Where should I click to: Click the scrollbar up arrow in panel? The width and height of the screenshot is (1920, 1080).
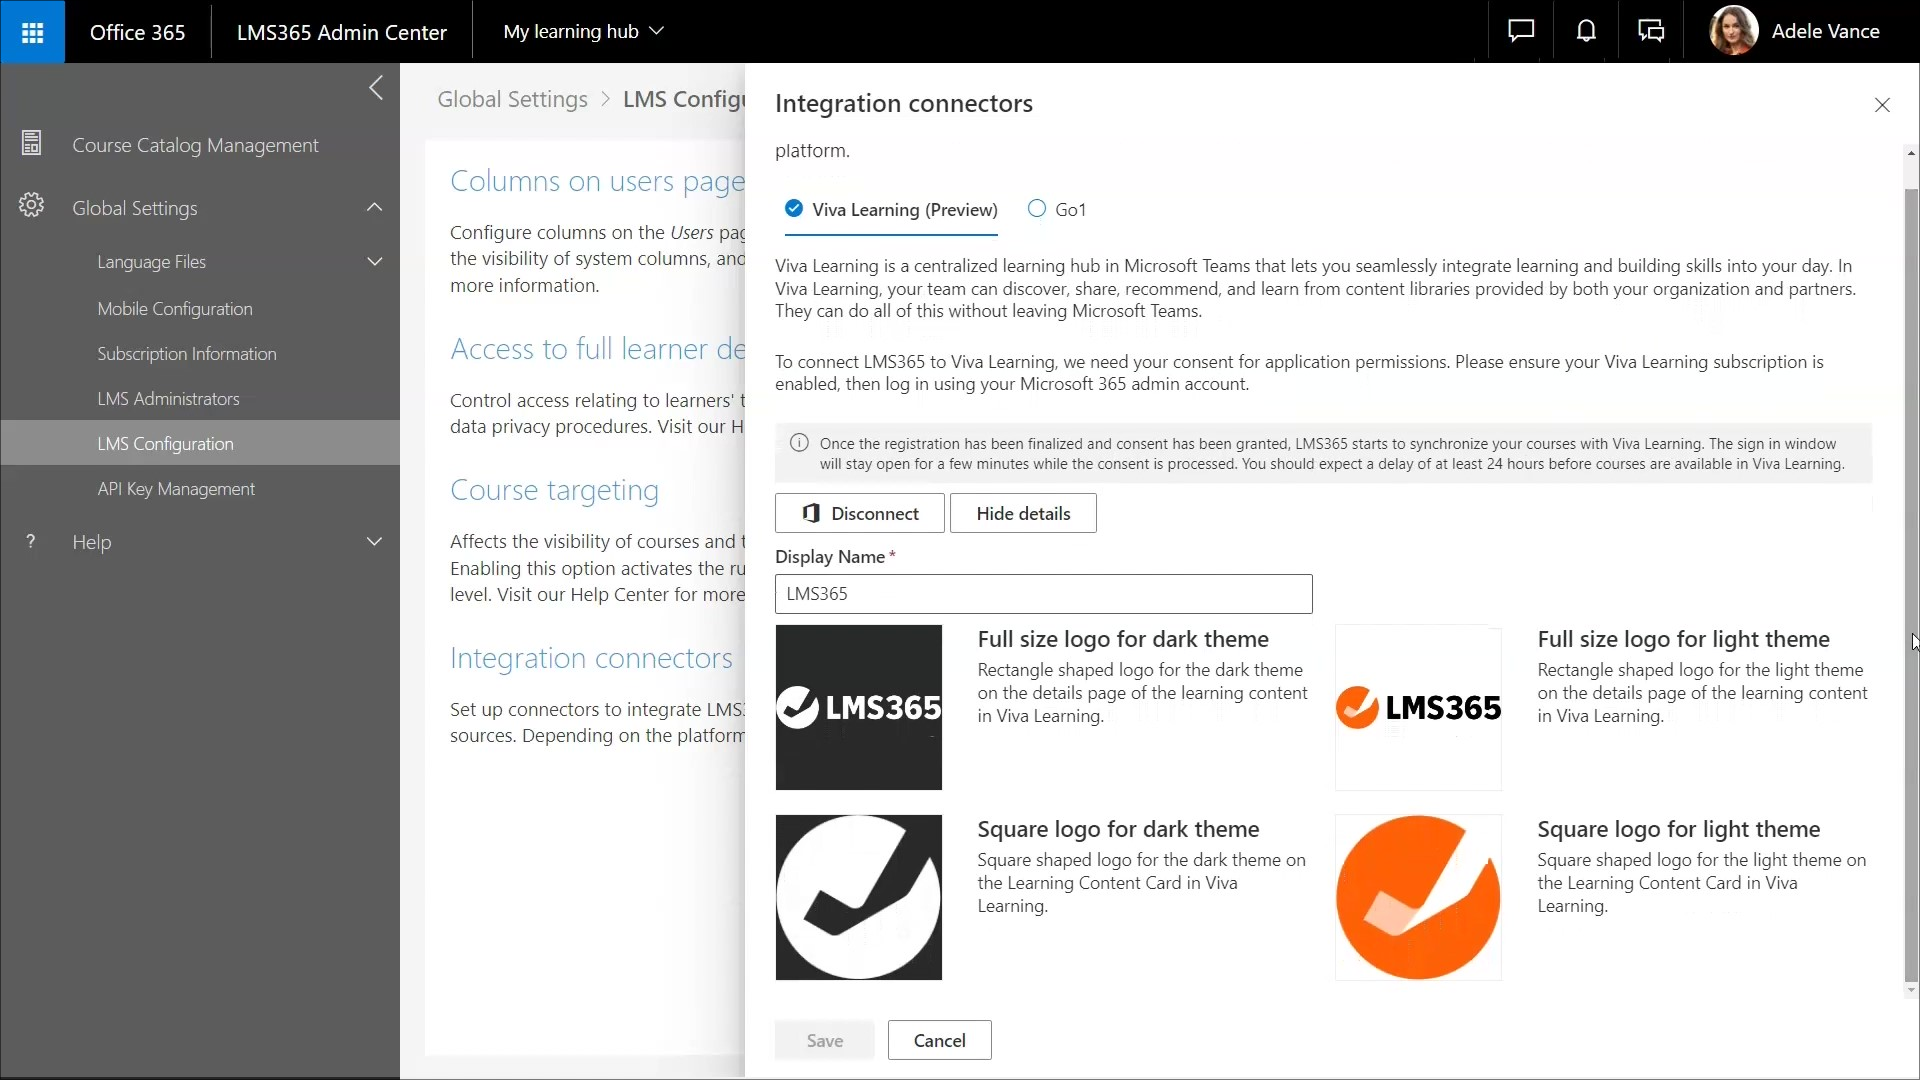1911,153
